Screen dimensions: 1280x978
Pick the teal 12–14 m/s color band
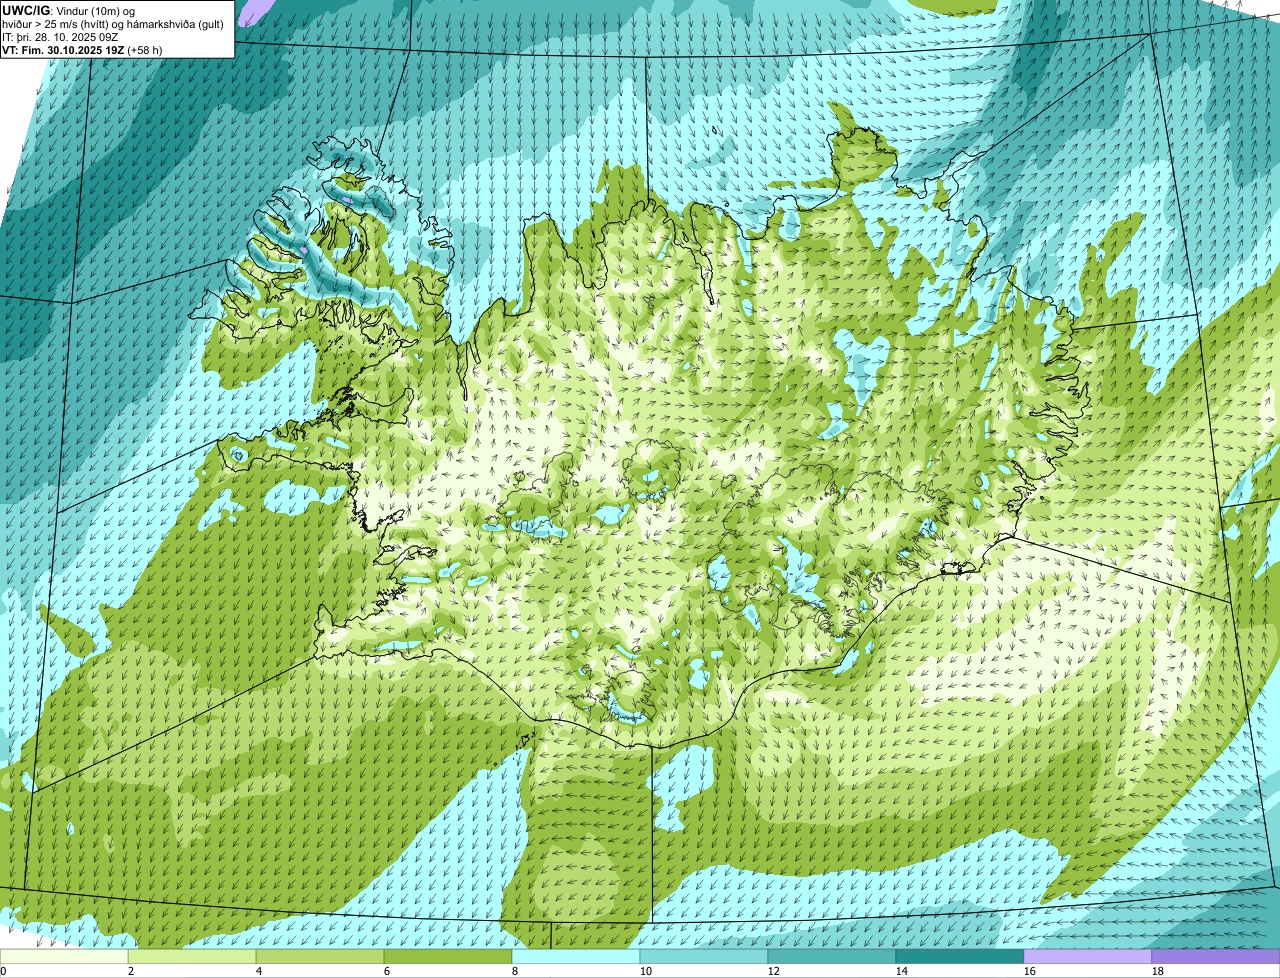(832, 956)
